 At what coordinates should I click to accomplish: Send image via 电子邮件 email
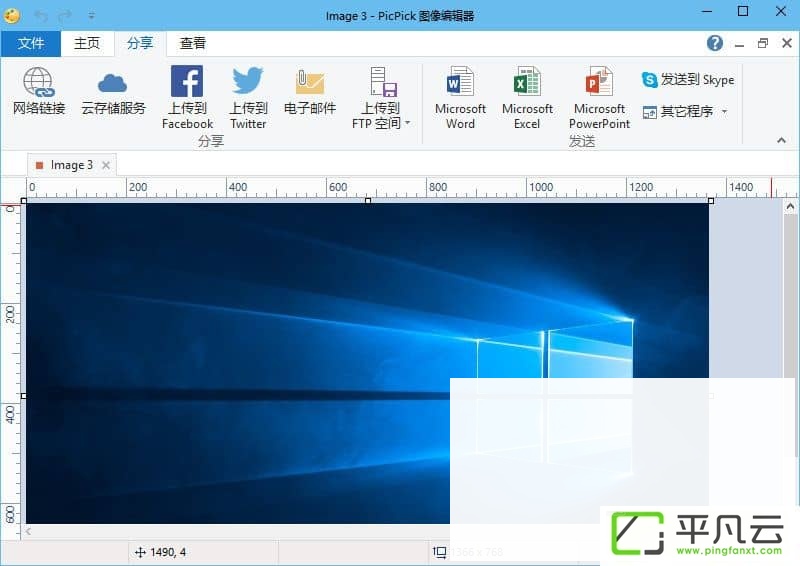click(x=310, y=91)
